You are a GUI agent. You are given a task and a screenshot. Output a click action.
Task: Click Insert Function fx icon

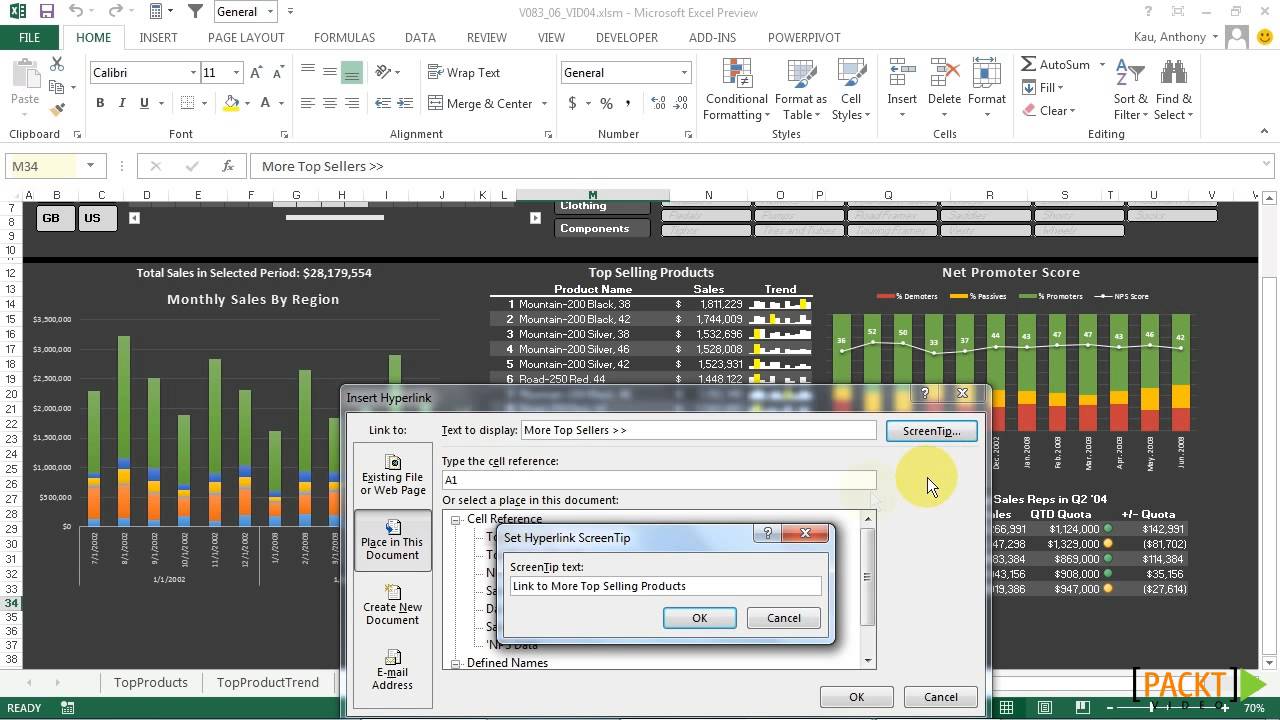click(x=227, y=166)
